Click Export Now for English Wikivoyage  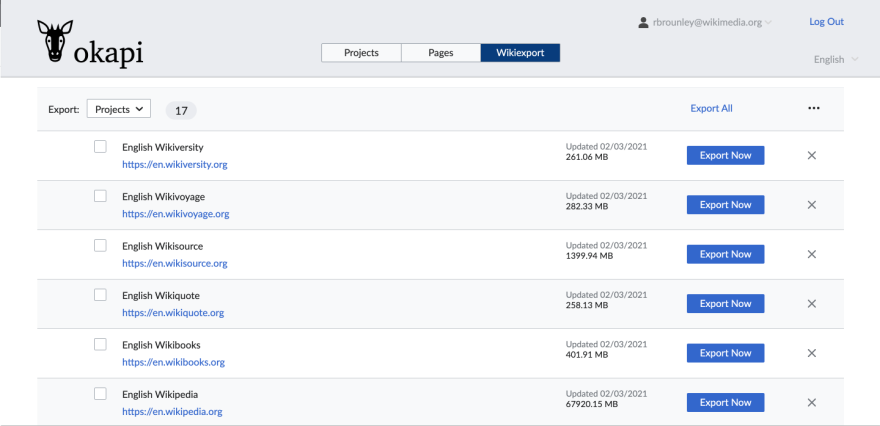click(x=725, y=205)
